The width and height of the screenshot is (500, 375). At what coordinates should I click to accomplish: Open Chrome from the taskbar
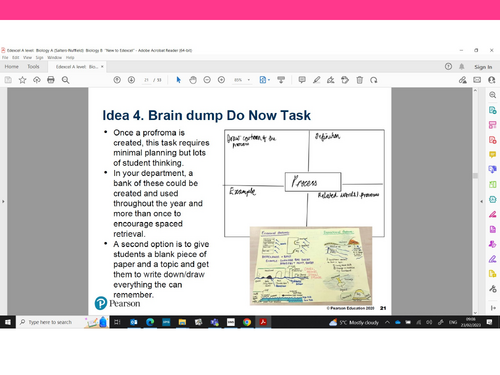(247, 322)
